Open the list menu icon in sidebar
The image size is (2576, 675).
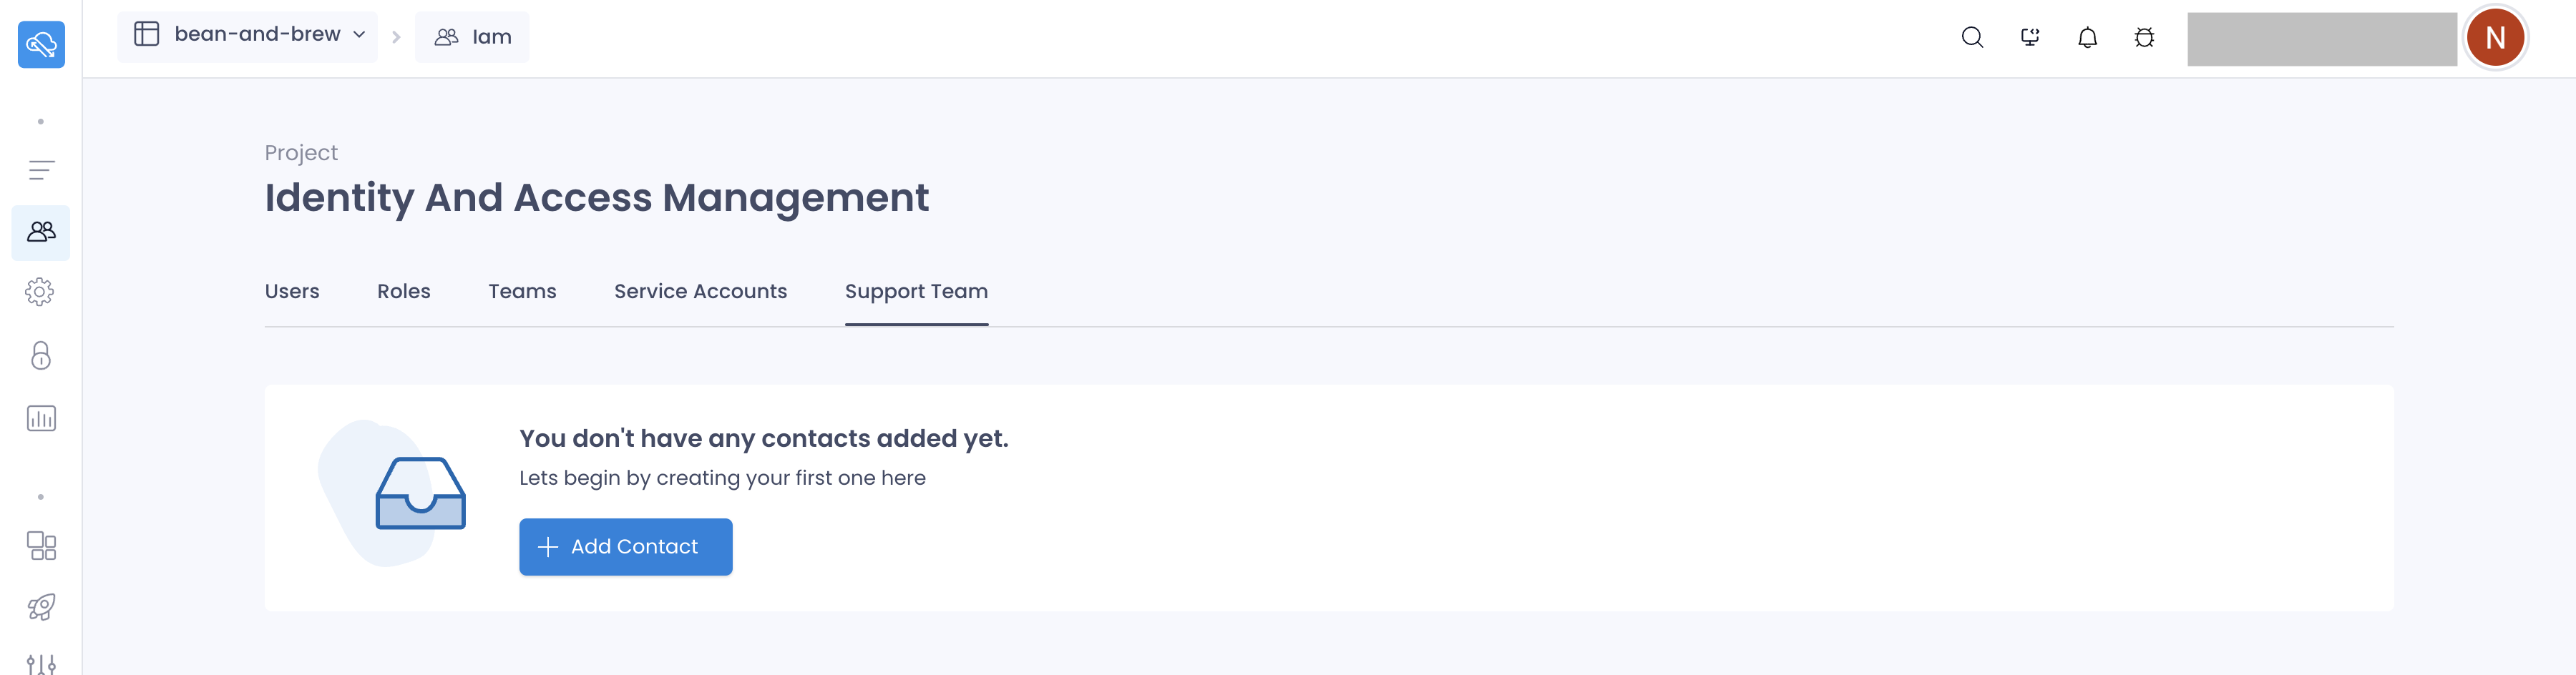(41, 170)
